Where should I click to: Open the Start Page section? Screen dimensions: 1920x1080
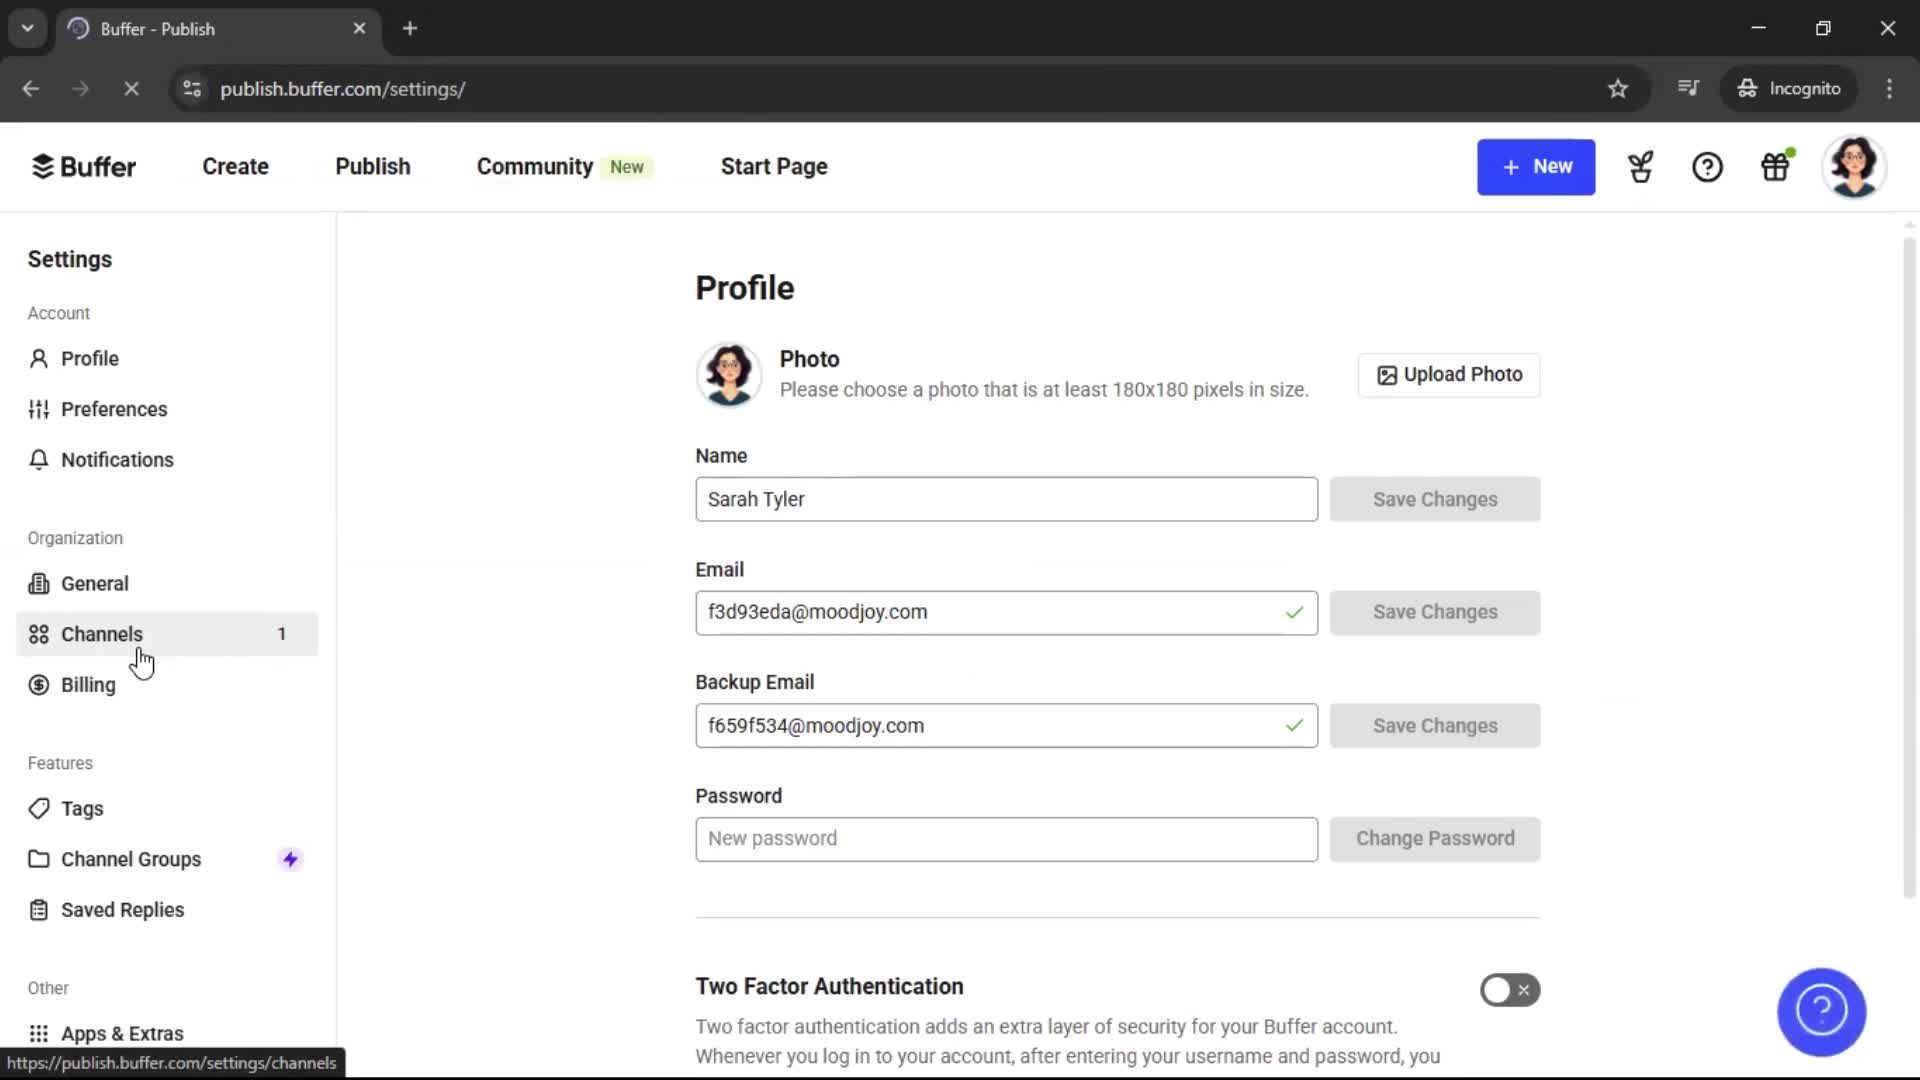pos(774,166)
